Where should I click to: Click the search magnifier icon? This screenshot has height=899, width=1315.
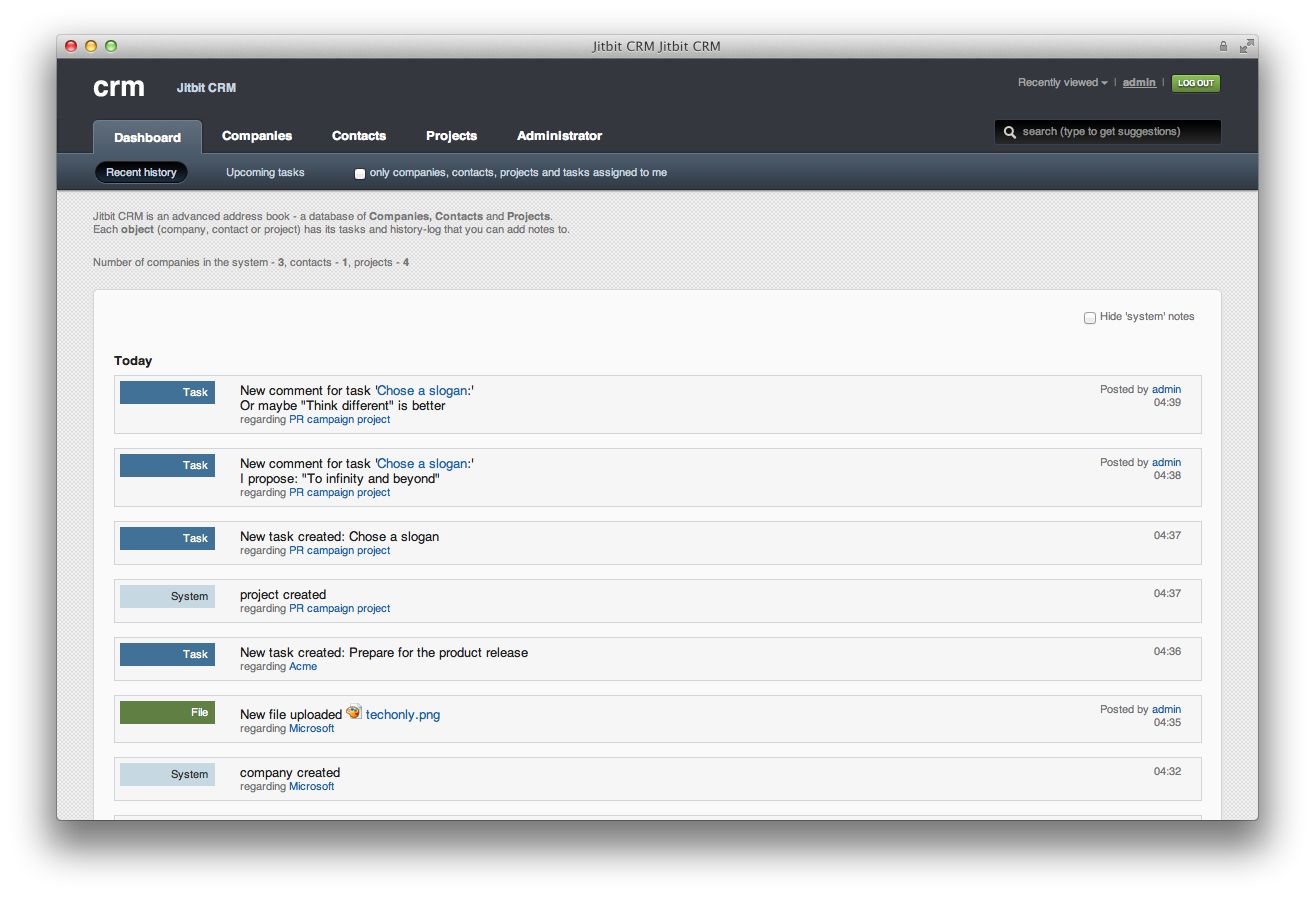tap(1010, 132)
